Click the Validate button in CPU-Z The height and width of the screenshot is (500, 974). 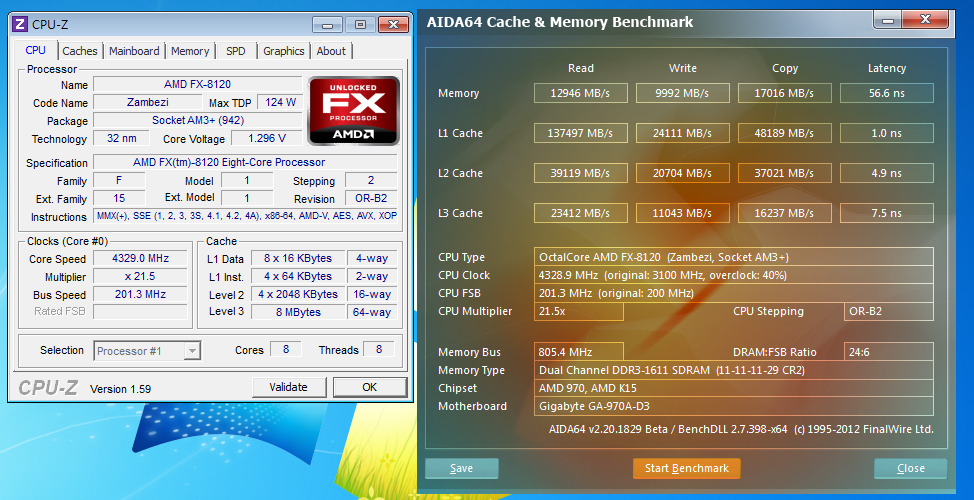tap(288, 387)
